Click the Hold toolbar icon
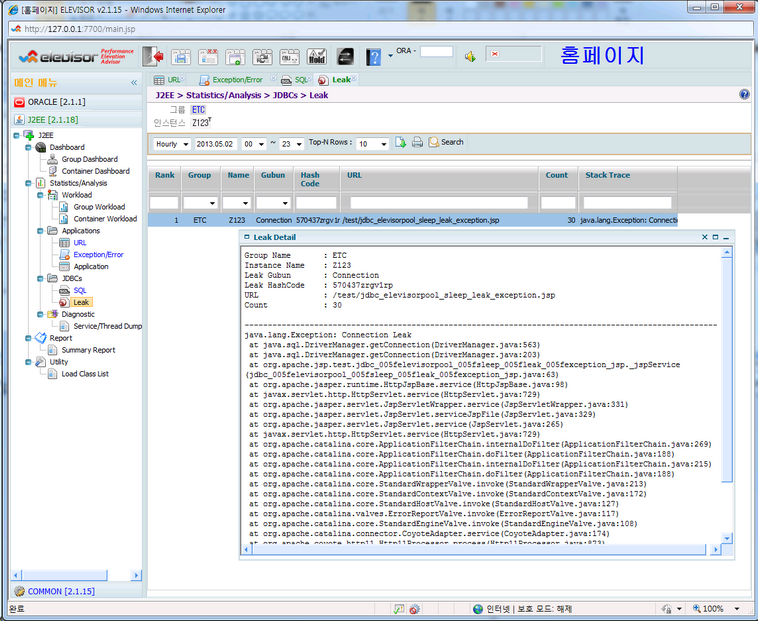Image resolution: width=758 pixels, height=621 pixels. [317, 57]
